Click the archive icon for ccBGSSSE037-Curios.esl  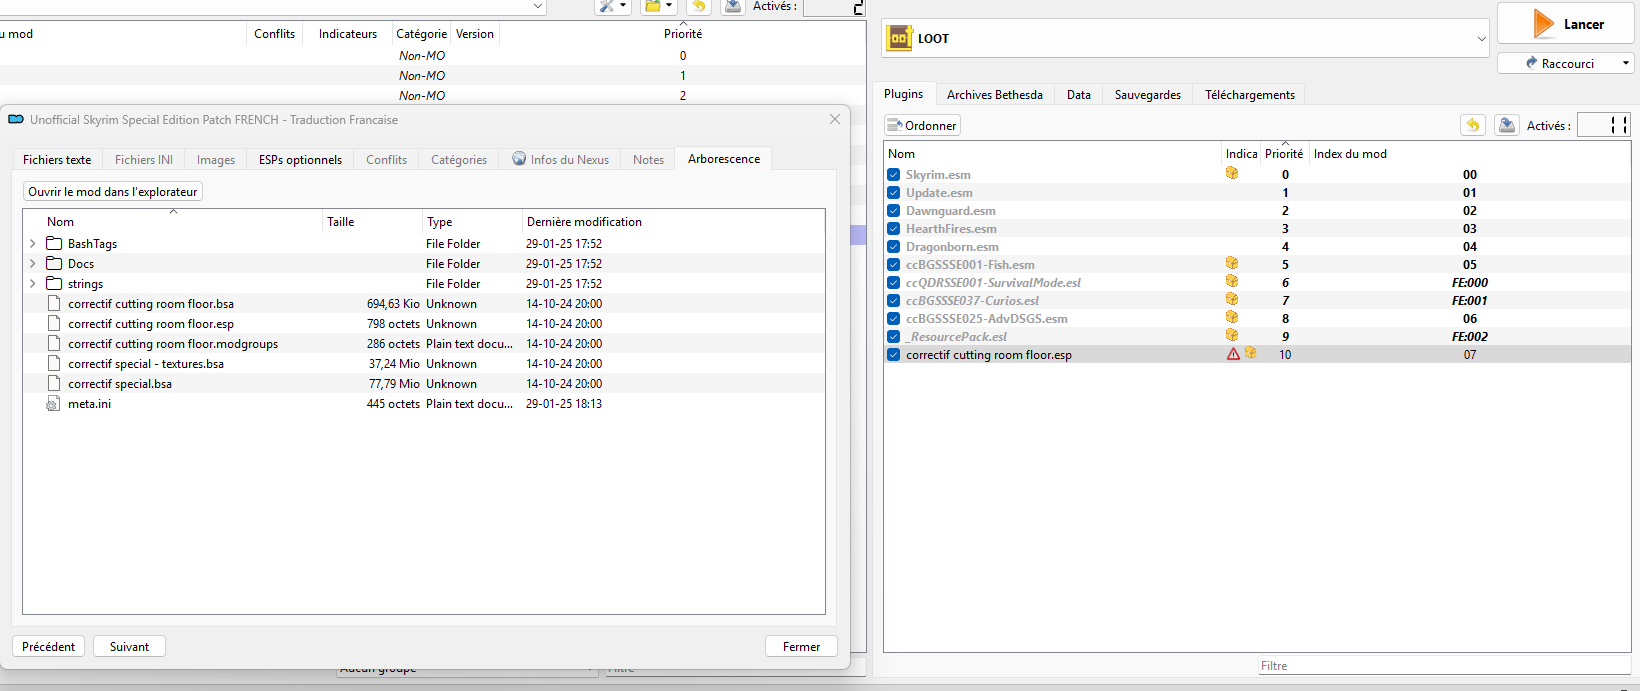tap(1232, 299)
